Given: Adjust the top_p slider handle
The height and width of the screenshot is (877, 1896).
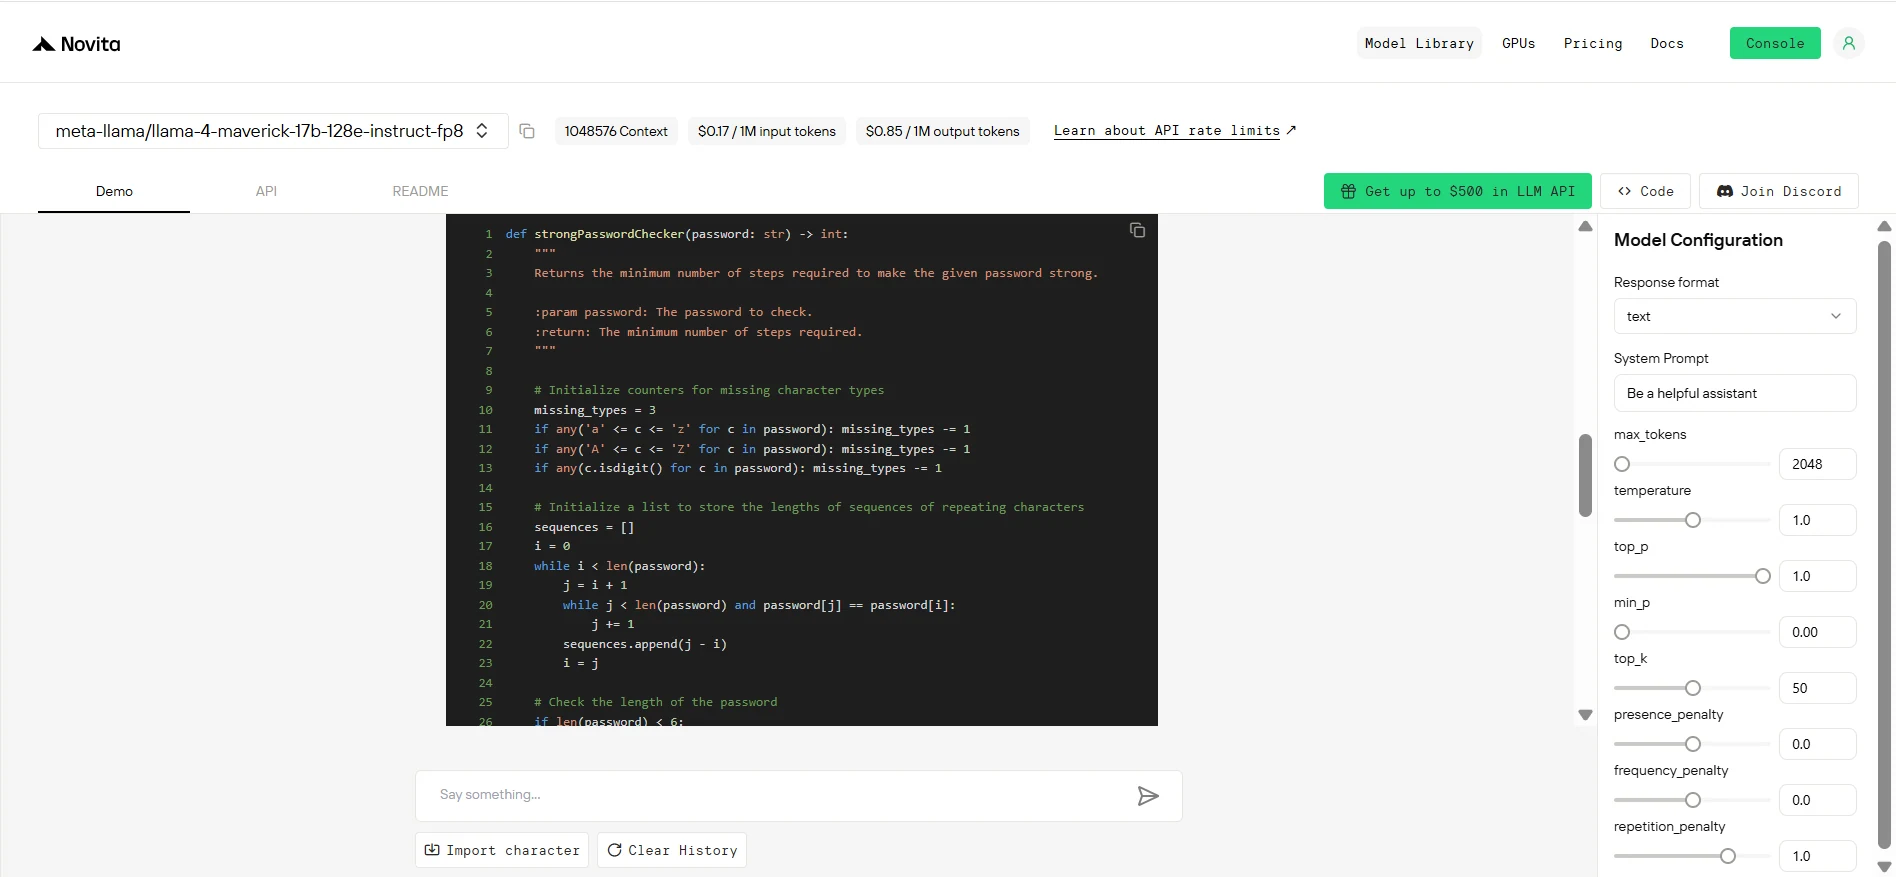Looking at the screenshot, I should (1763, 576).
